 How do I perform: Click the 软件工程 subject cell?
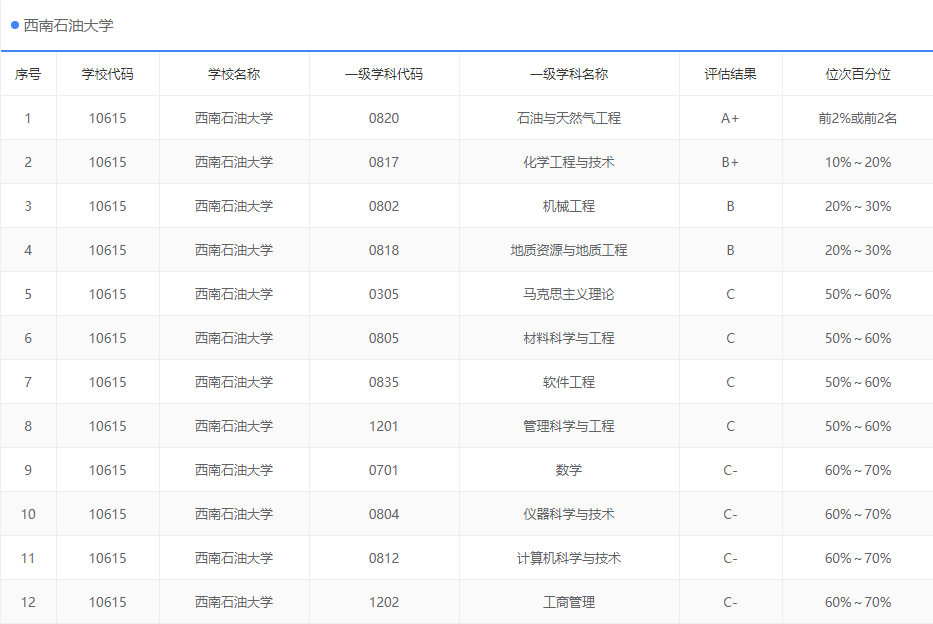click(568, 381)
